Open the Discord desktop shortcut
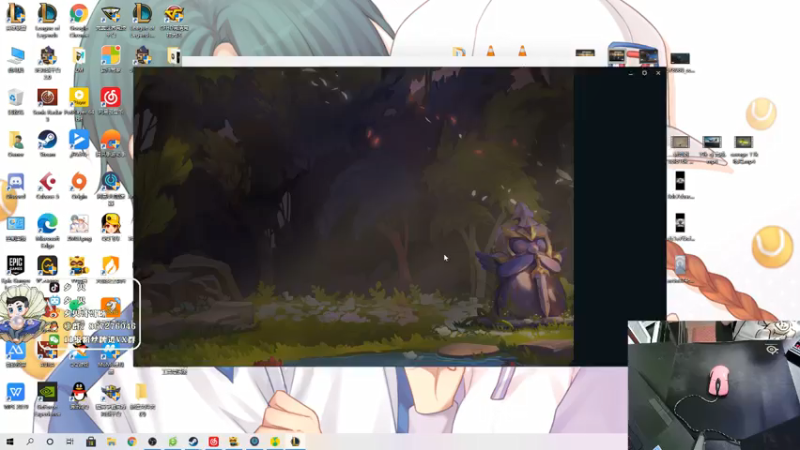The height and width of the screenshot is (450, 800). (16, 182)
